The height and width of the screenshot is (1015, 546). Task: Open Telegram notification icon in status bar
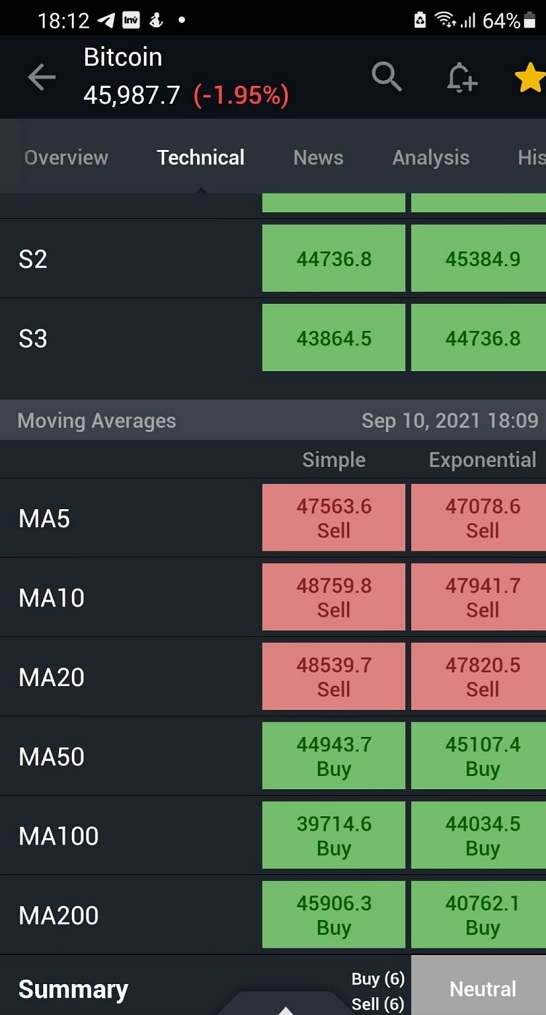coord(106,21)
